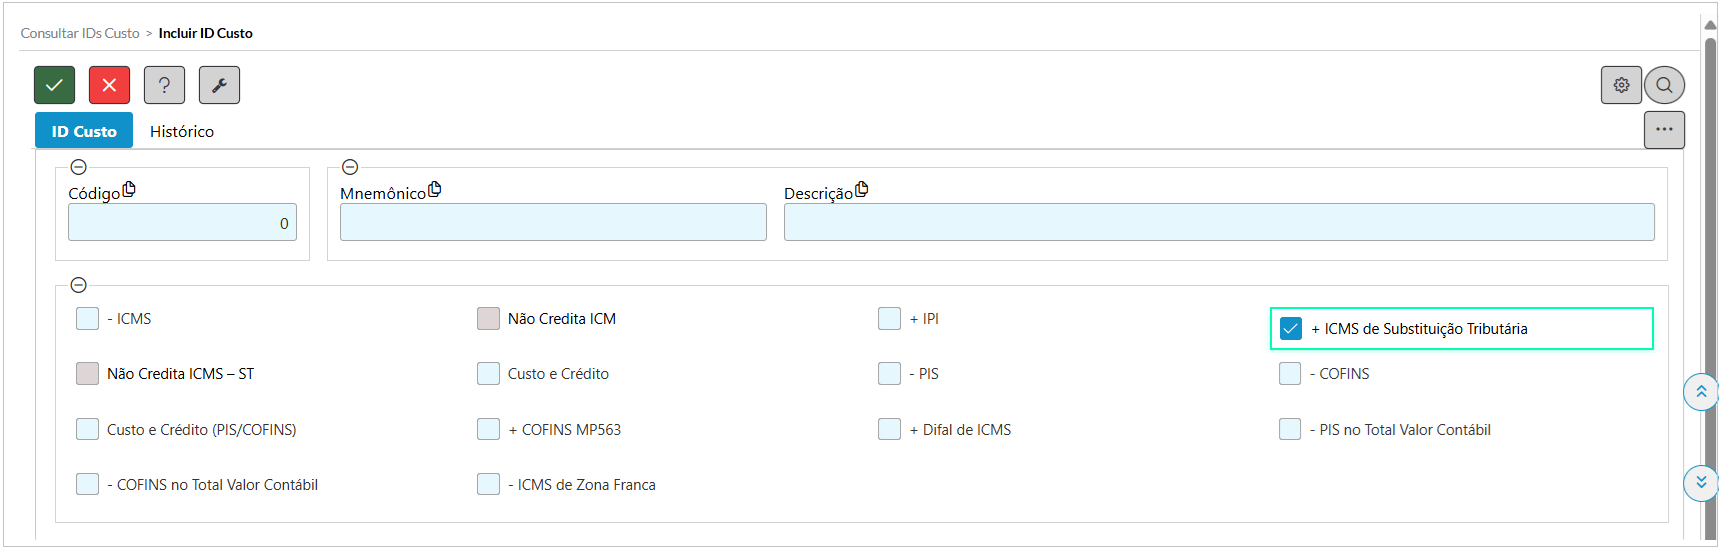Check the + Difal de ICMS box
The height and width of the screenshot is (549, 1719).
(889, 430)
